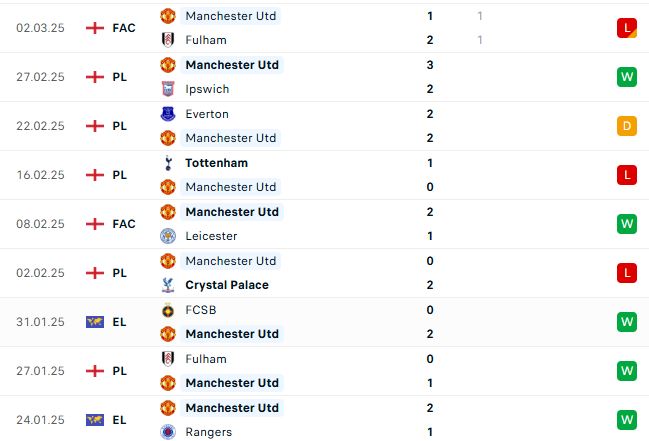Image resolution: width=649 pixels, height=441 pixels.
Task: Click the L badge for the Fulham FAC loss
Action: pos(627,28)
